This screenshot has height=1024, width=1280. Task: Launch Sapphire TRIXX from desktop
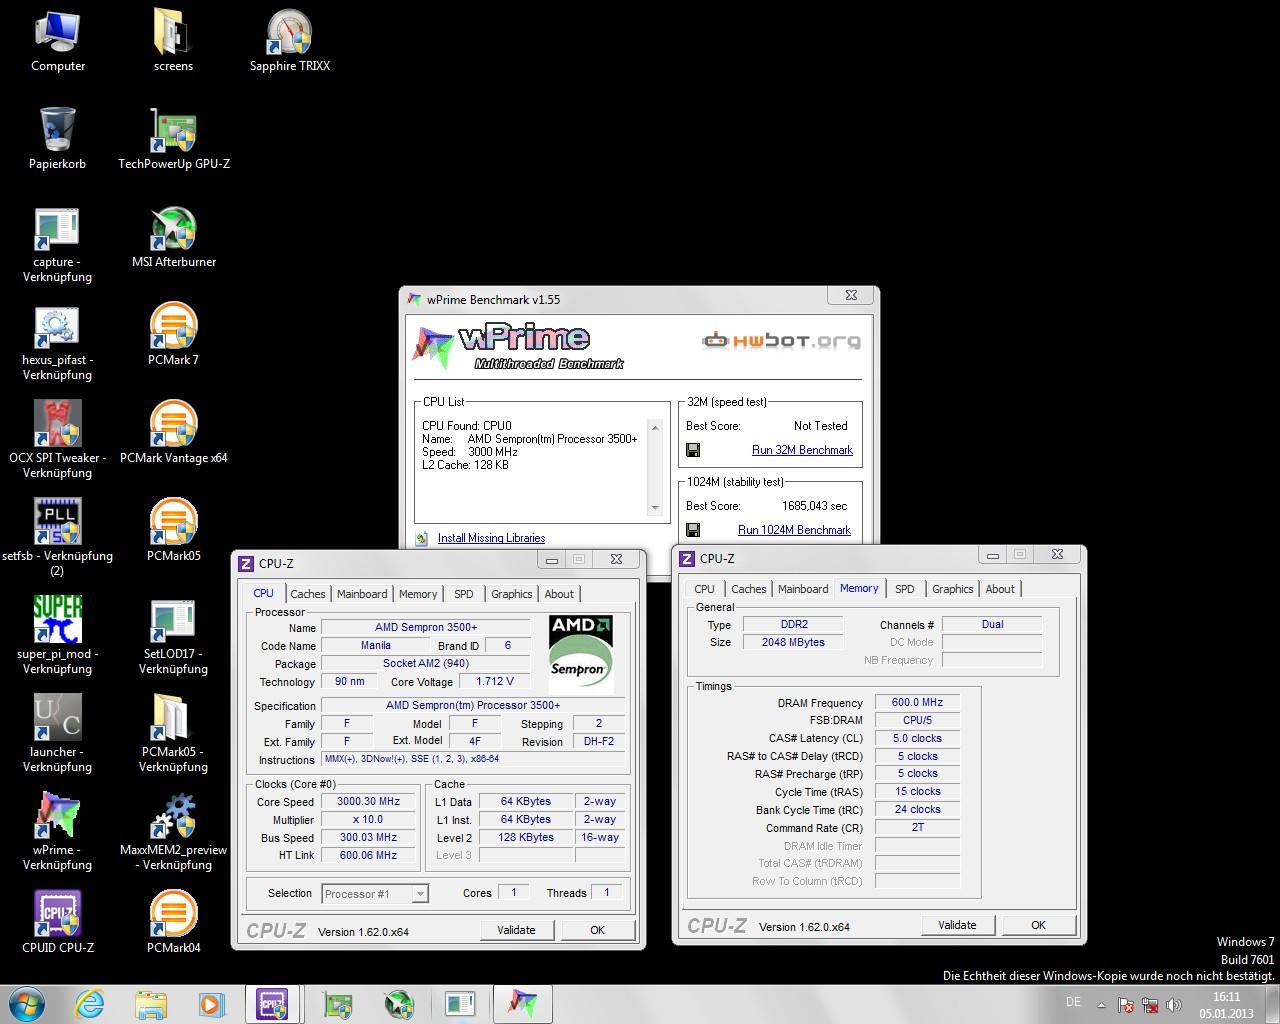pos(290,40)
